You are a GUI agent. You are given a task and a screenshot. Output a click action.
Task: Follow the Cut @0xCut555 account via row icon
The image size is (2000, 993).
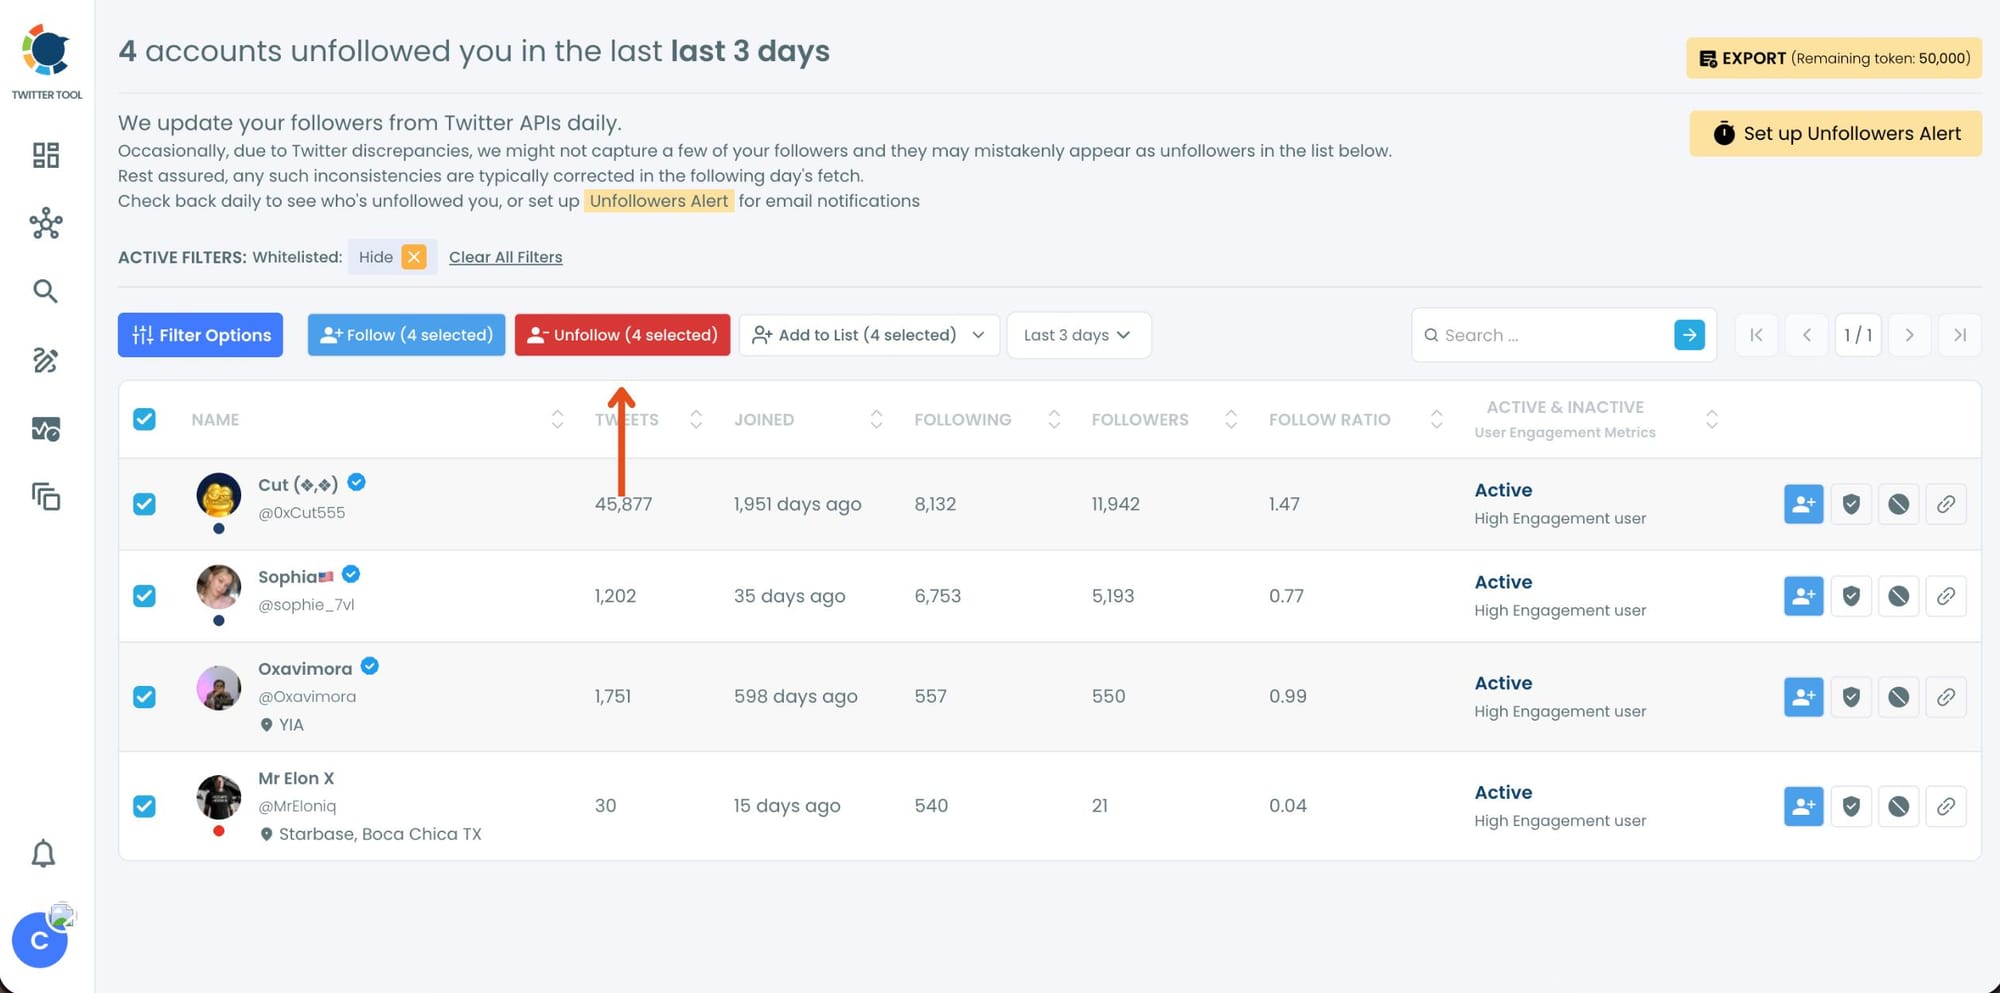[x=1804, y=504]
